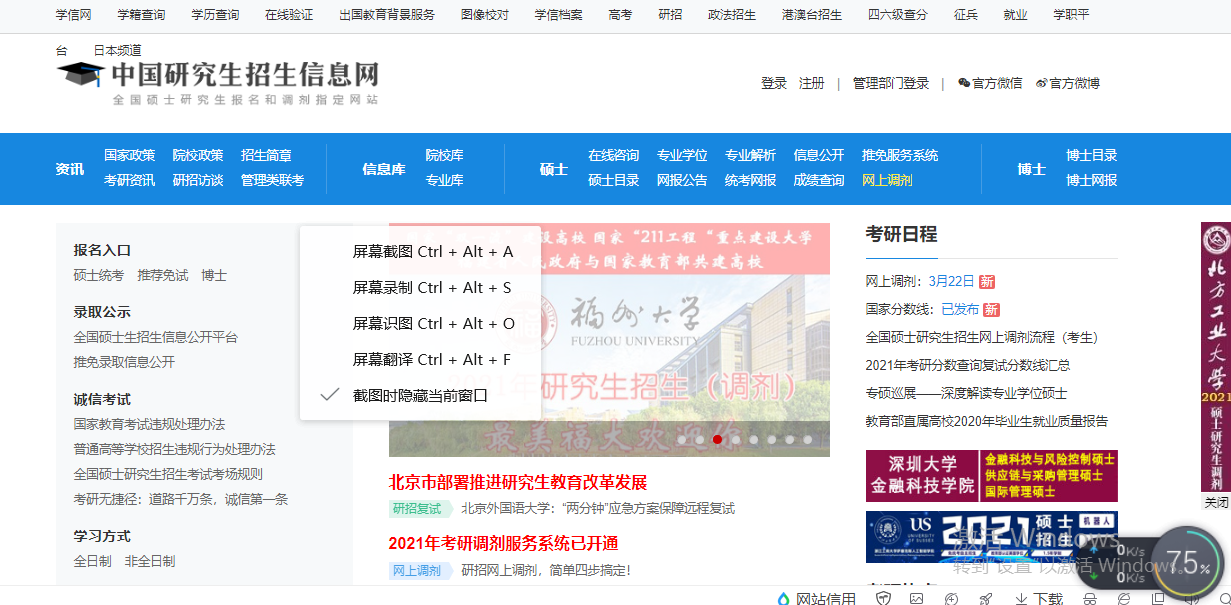
Task: Open 国家政策 in blue navigation
Action: click(x=130, y=155)
